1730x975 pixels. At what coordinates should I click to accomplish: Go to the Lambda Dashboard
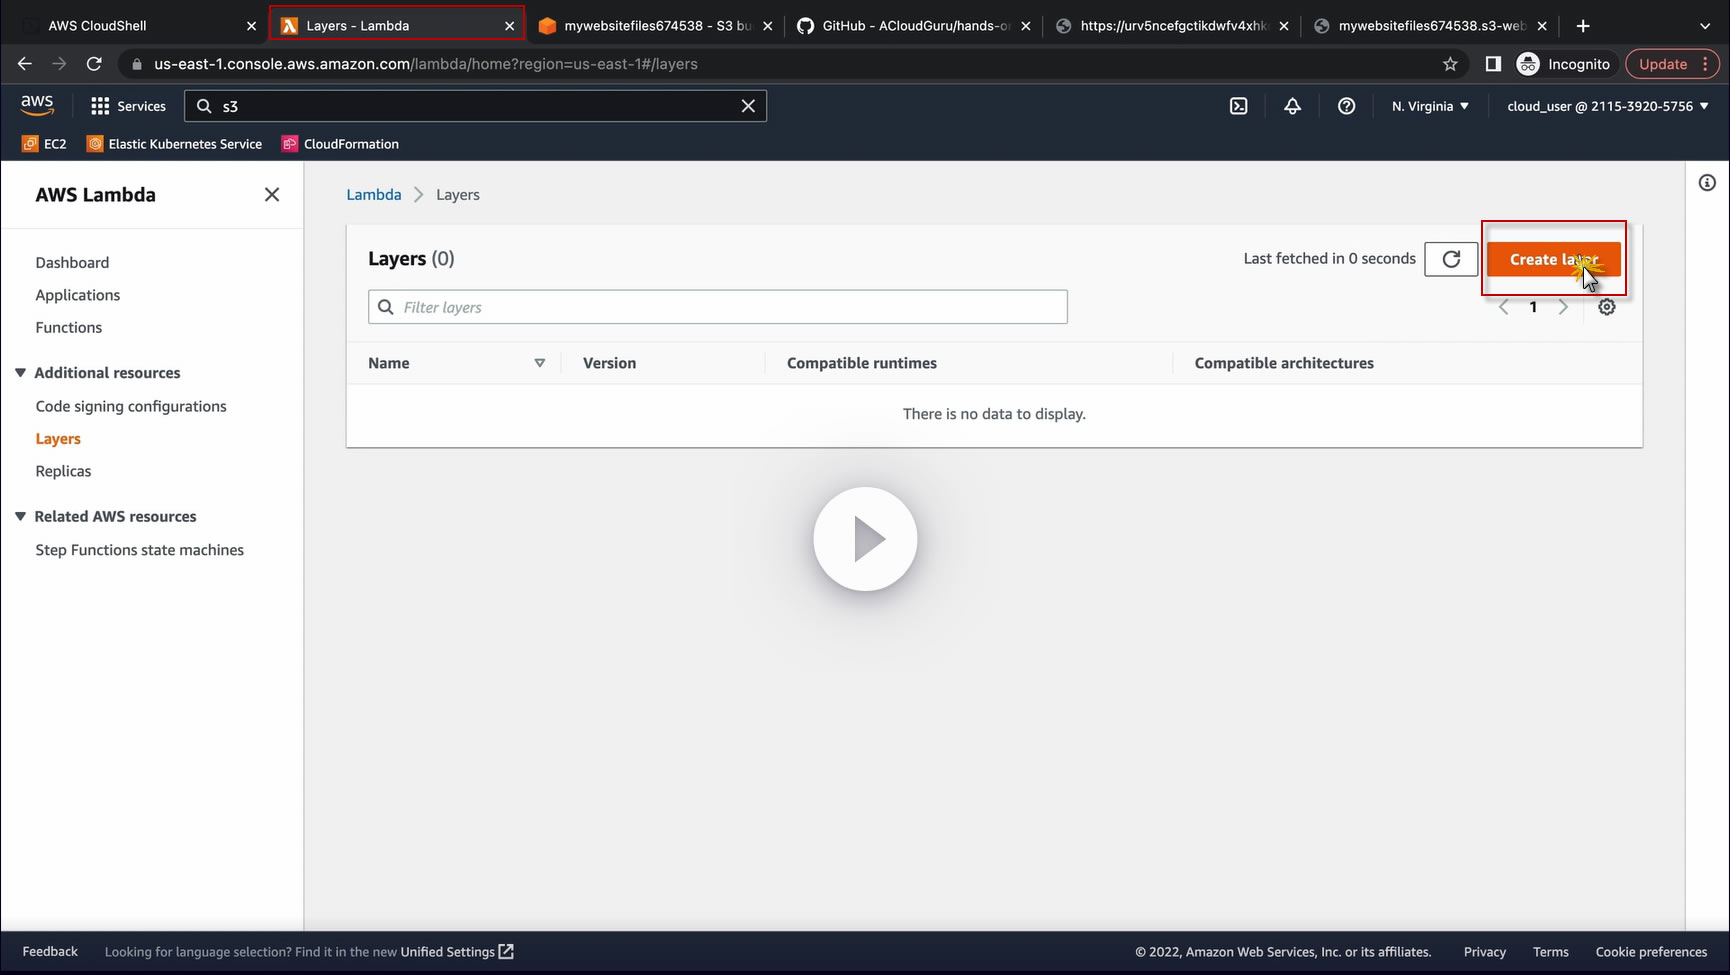72,263
